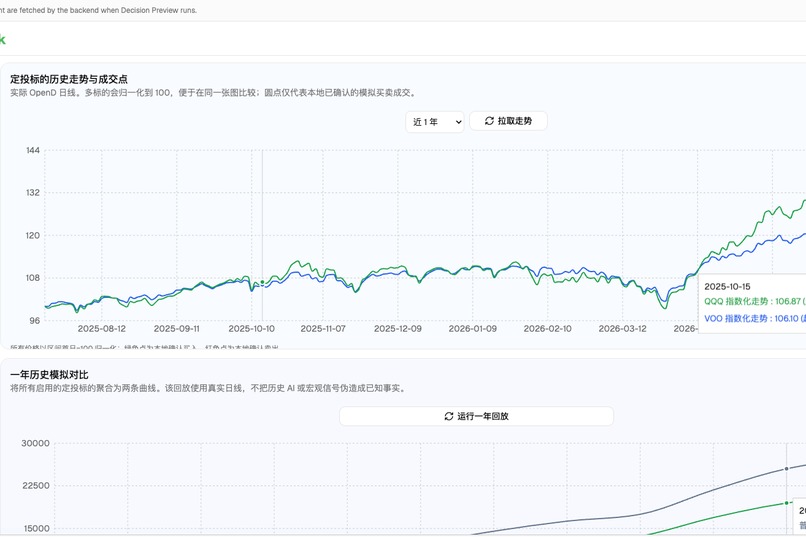
Task: Click the 2025-10-10 x-axis date label
Action: click(251, 329)
